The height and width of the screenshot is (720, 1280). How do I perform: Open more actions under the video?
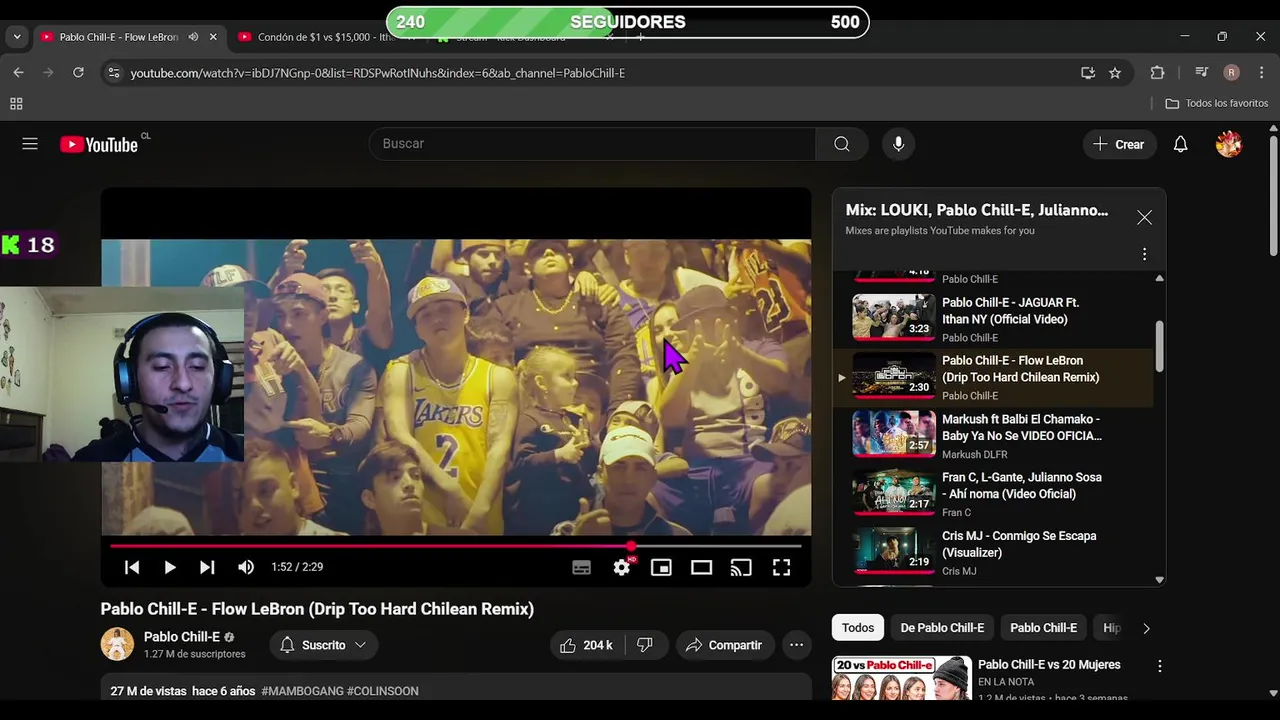coord(796,645)
